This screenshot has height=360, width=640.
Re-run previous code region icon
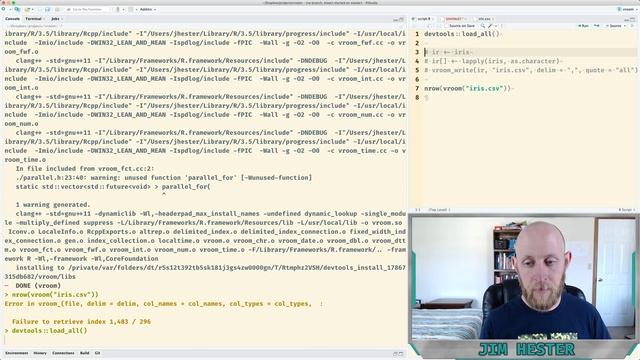597,26
